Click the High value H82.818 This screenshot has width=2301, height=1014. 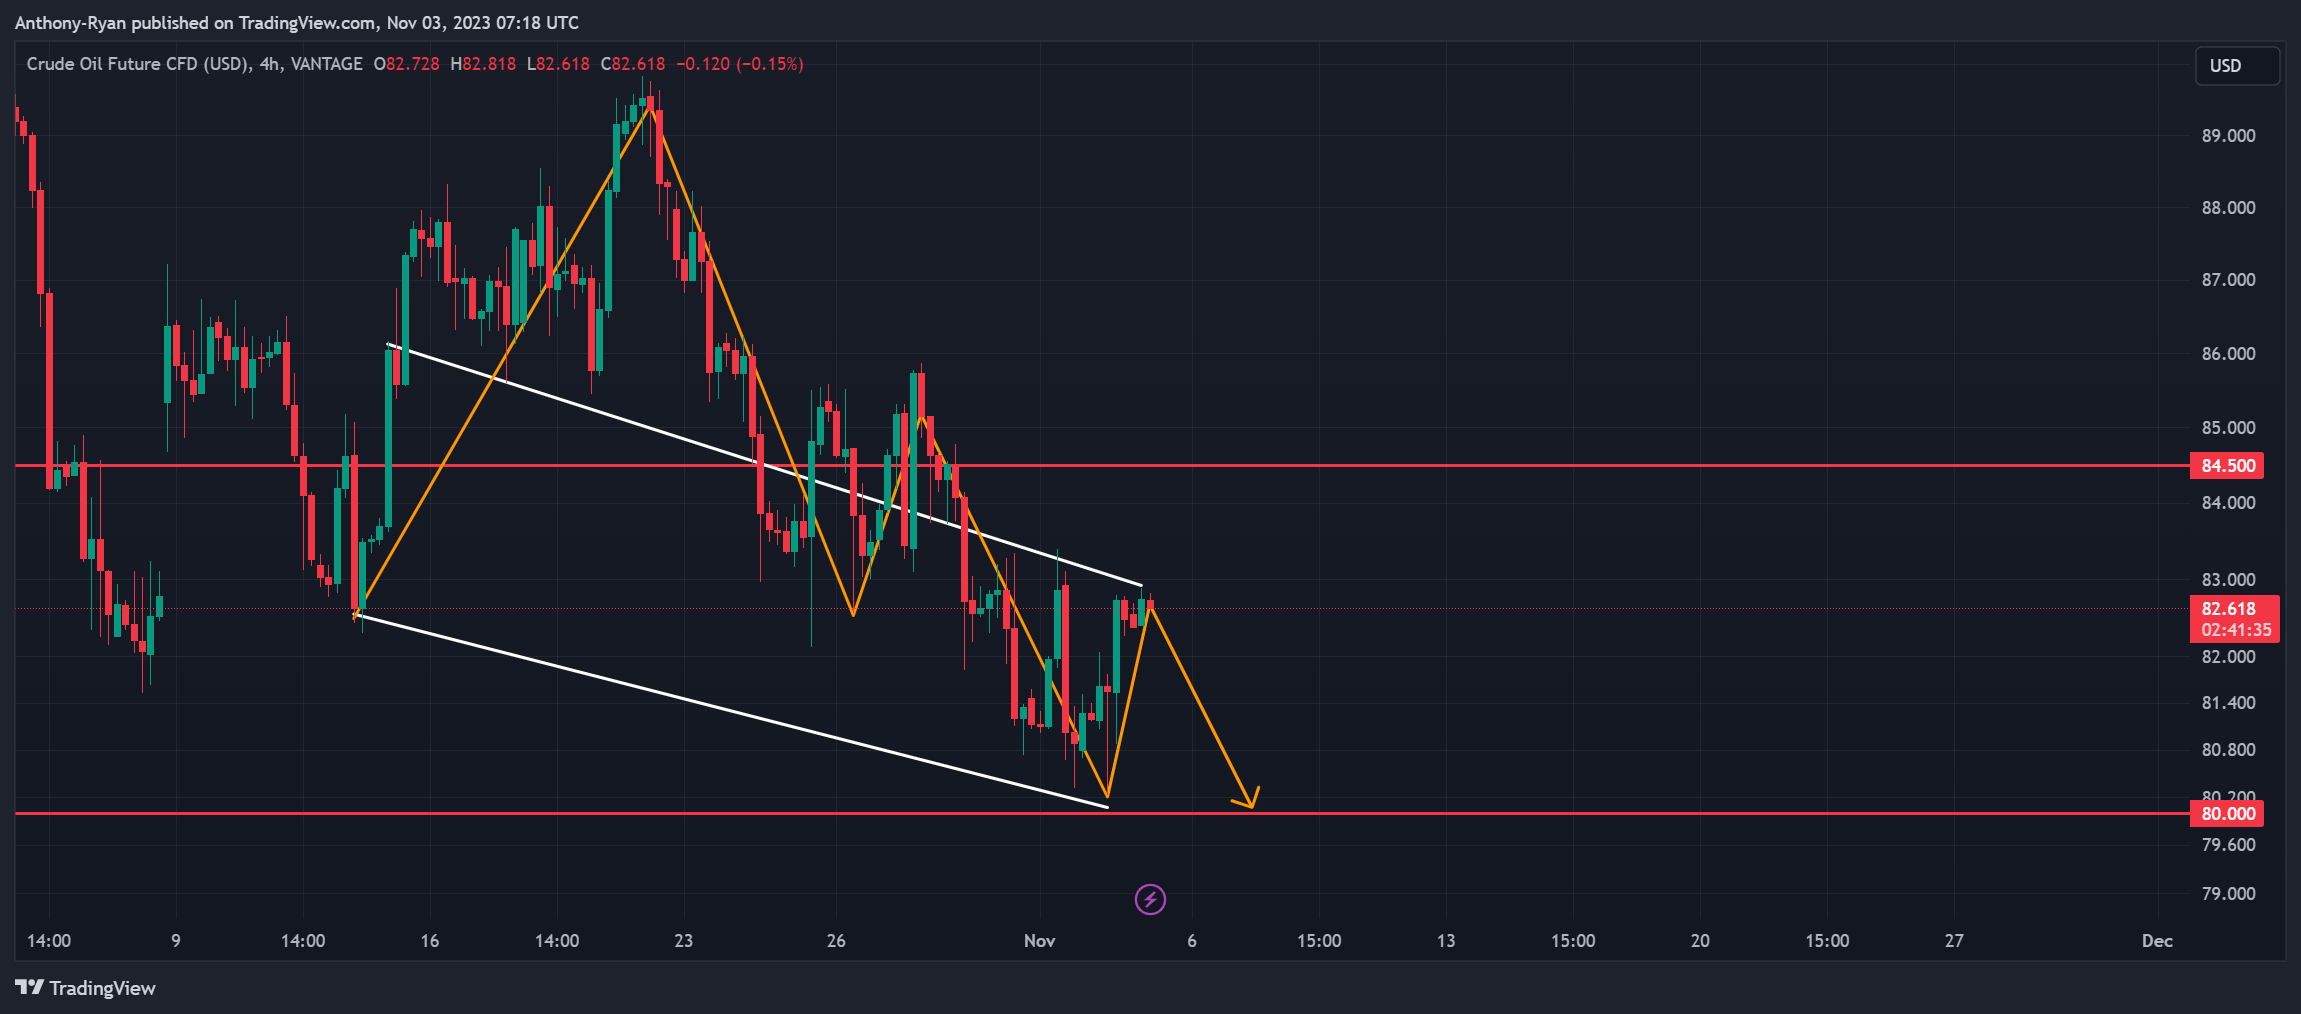tap(483, 64)
